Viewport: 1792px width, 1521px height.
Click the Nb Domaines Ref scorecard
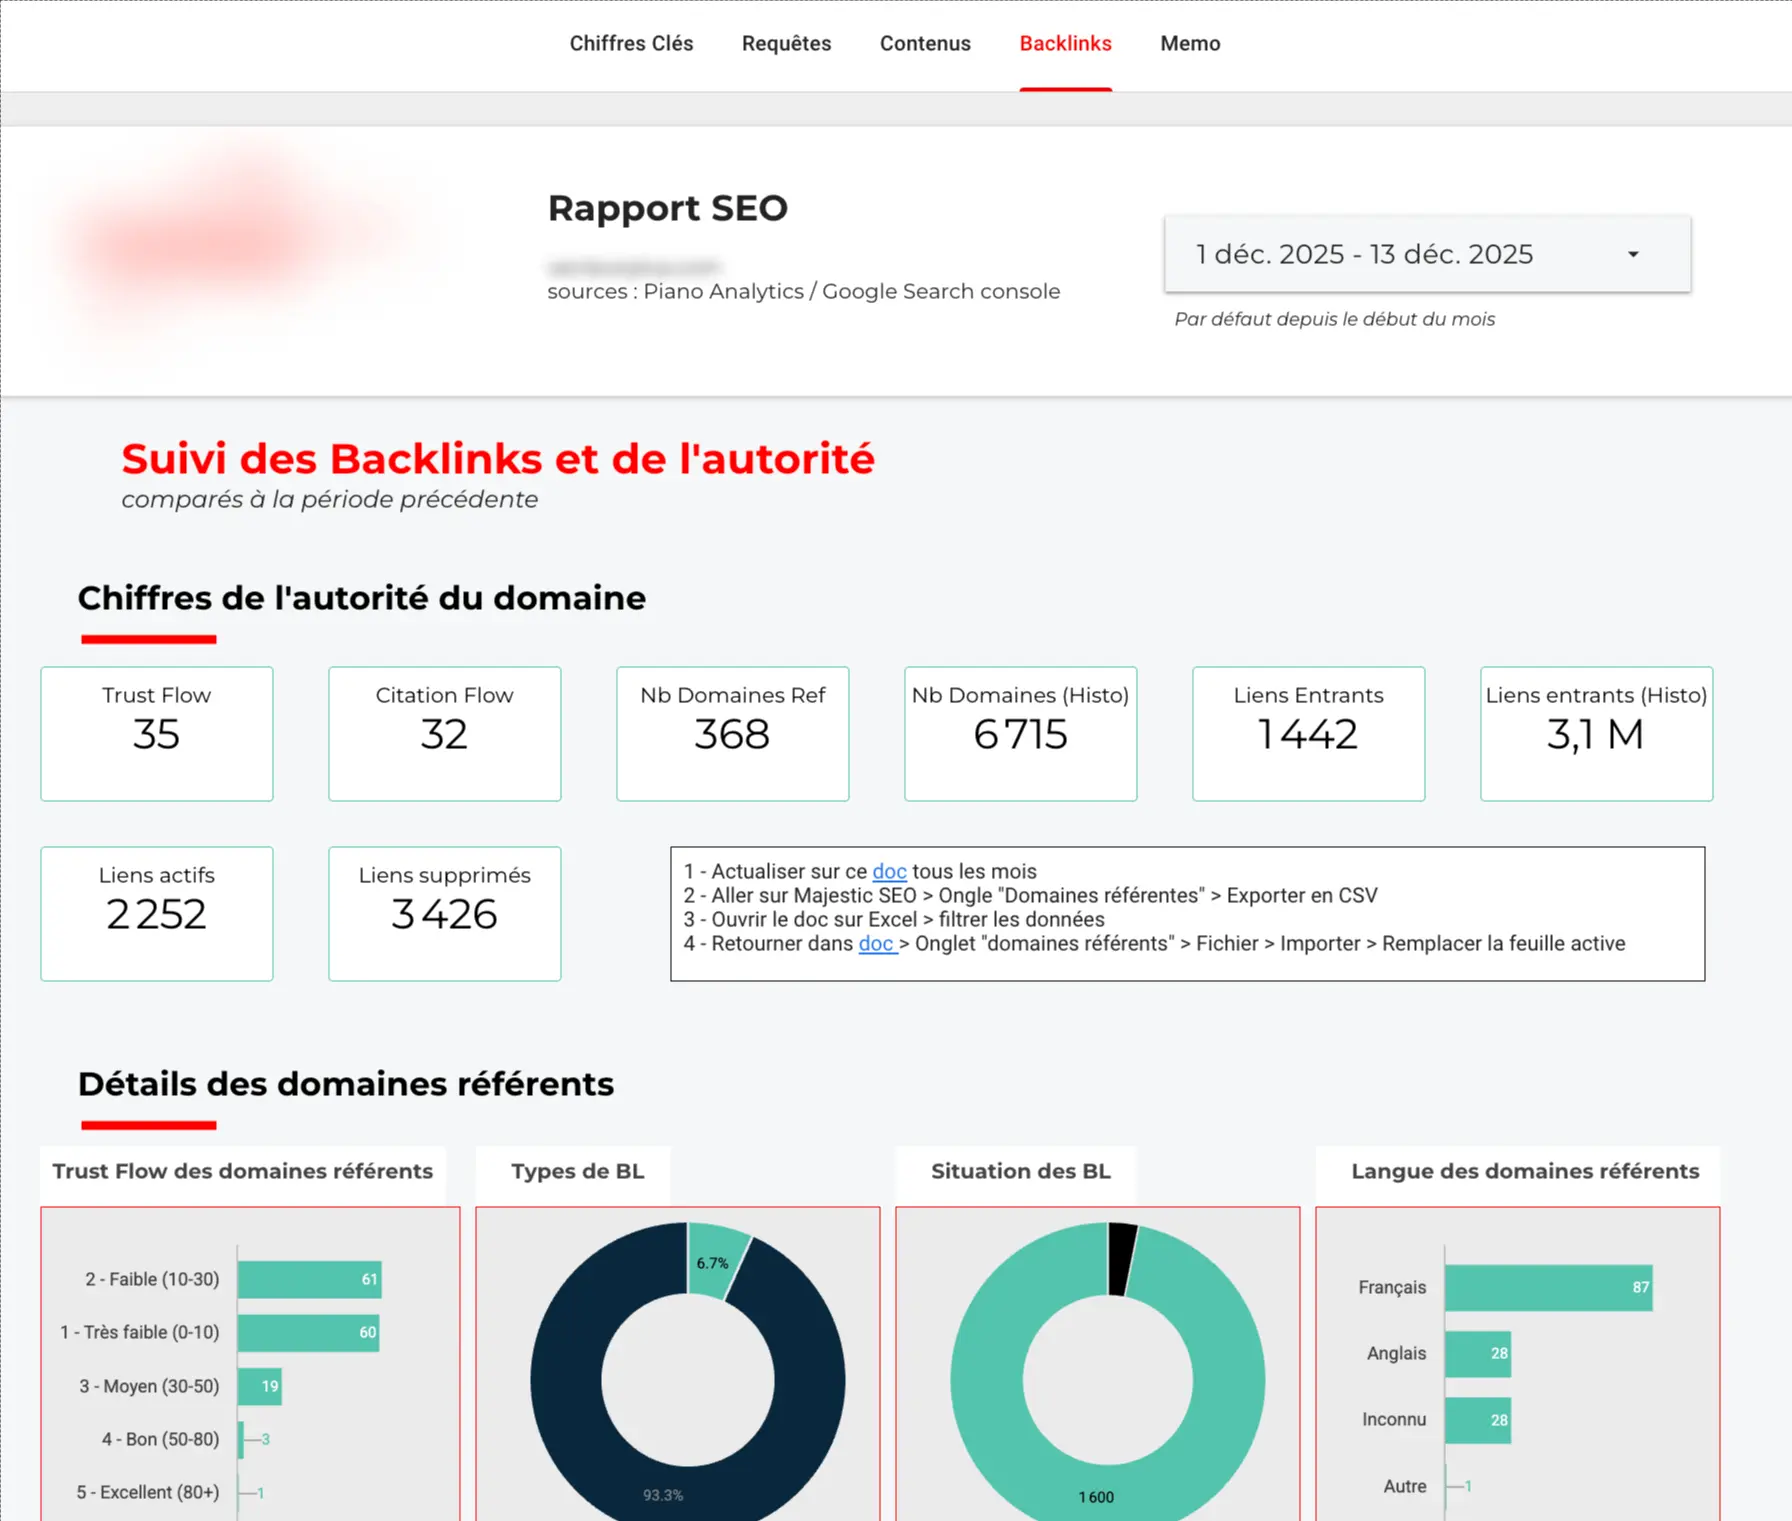[x=733, y=734]
